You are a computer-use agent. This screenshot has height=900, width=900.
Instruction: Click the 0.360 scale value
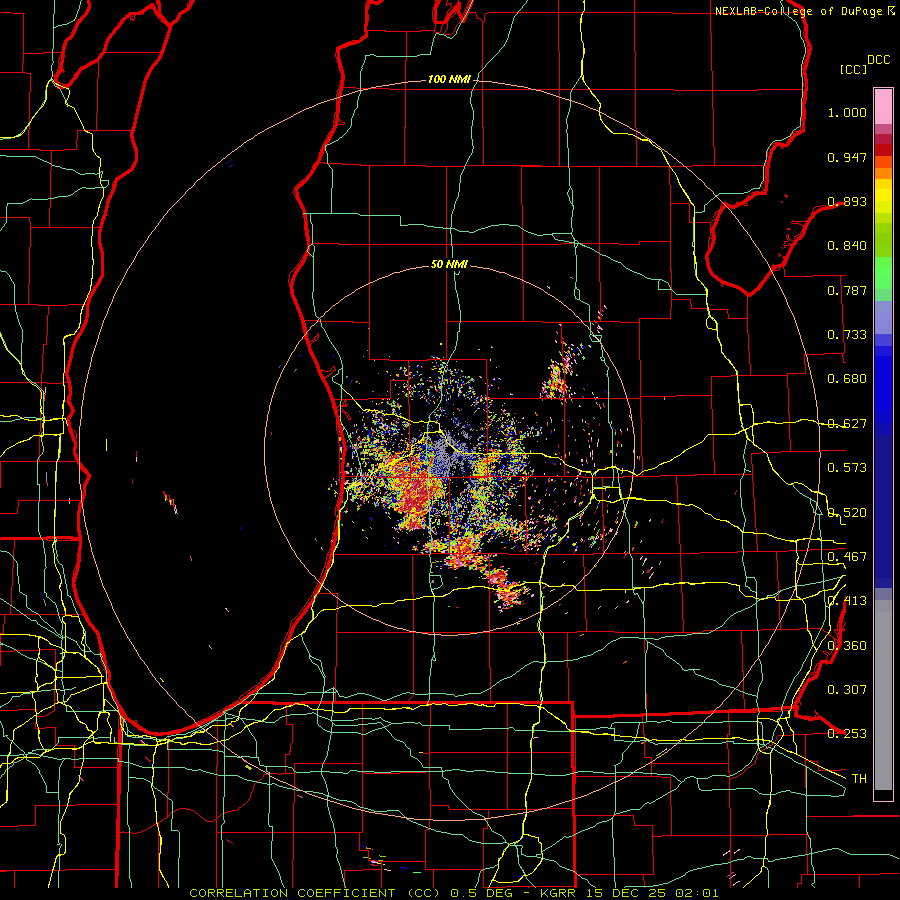click(847, 646)
